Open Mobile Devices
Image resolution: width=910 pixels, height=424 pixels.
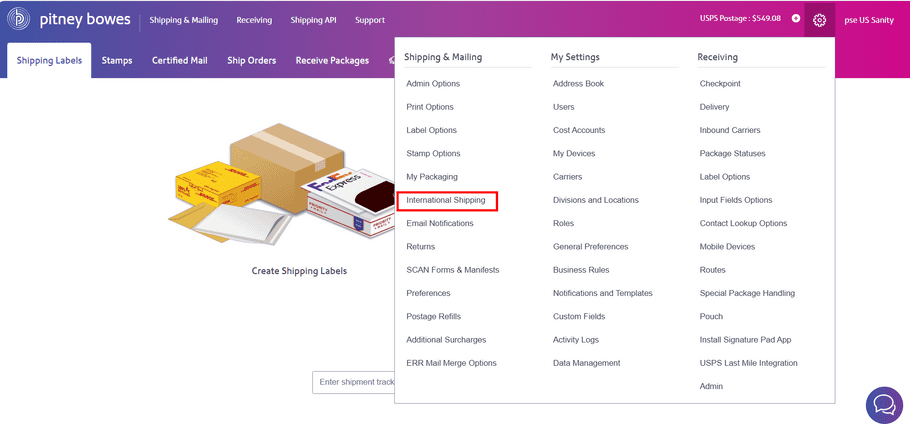pyautogui.click(x=727, y=247)
